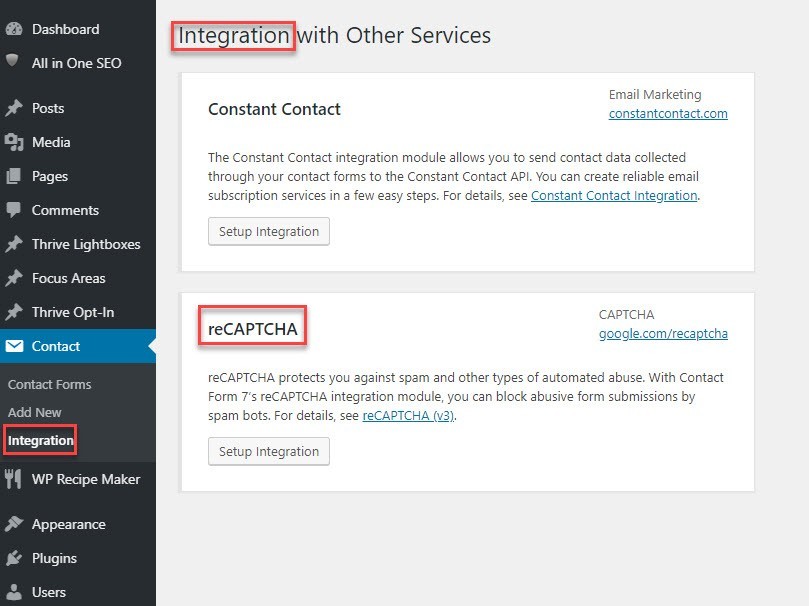Click the Email Marketing category label

click(655, 95)
